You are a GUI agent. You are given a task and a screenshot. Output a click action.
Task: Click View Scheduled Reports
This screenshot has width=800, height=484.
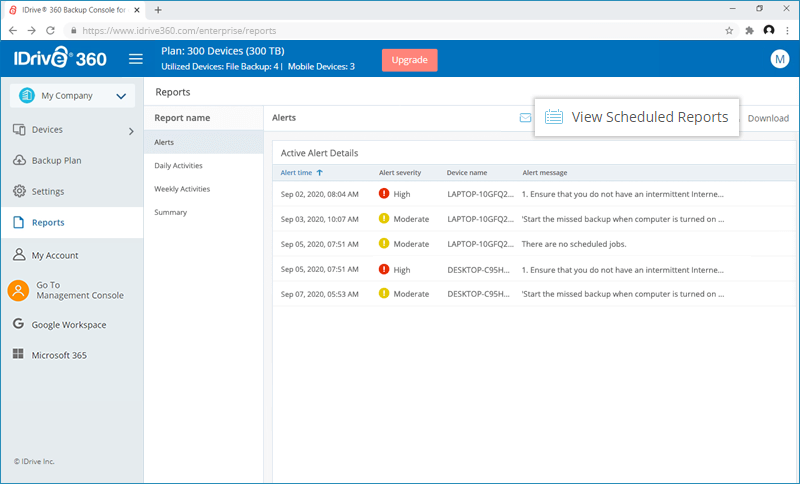click(637, 117)
